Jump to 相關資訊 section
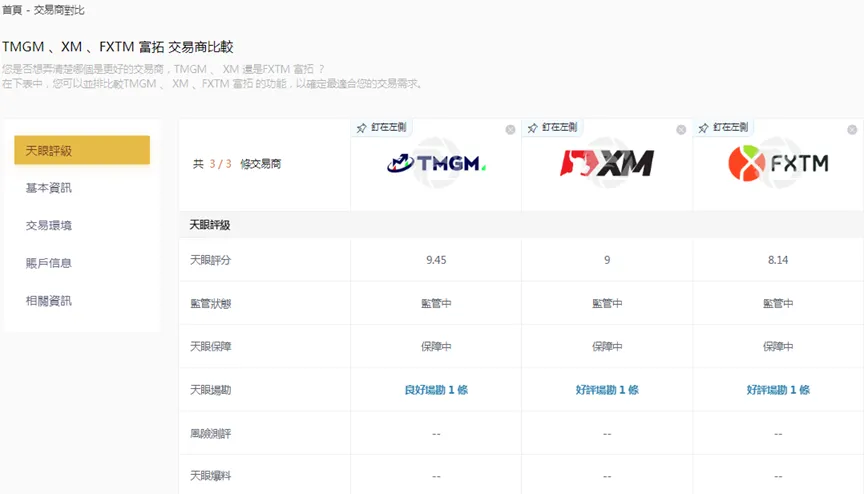The image size is (864, 494). coord(48,301)
